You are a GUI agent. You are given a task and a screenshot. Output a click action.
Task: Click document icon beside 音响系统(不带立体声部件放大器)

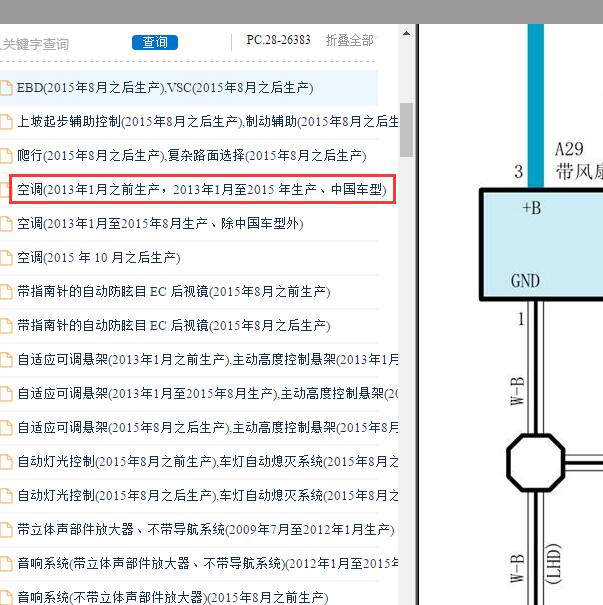[x=6, y=597]
